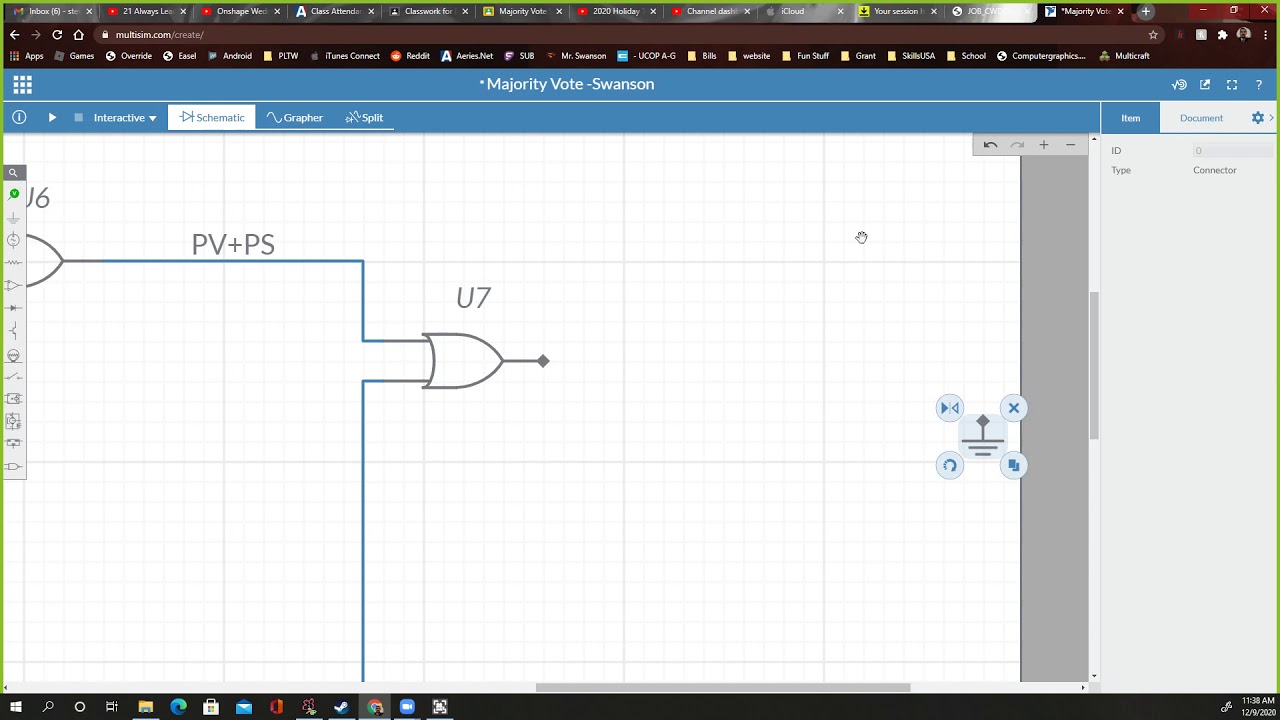Open the settings gear in side panel
Image resolution: width=1280 pixels, height=720 pixels.
pos(1258,118)
